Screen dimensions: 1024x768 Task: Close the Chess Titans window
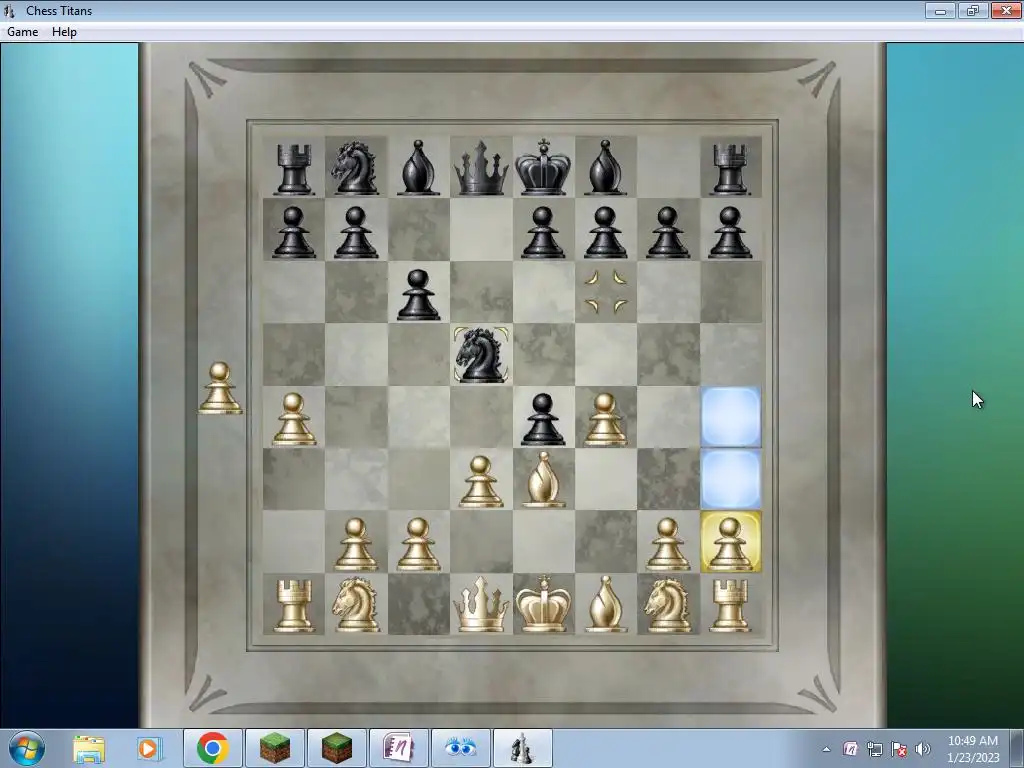[1006, 10]
